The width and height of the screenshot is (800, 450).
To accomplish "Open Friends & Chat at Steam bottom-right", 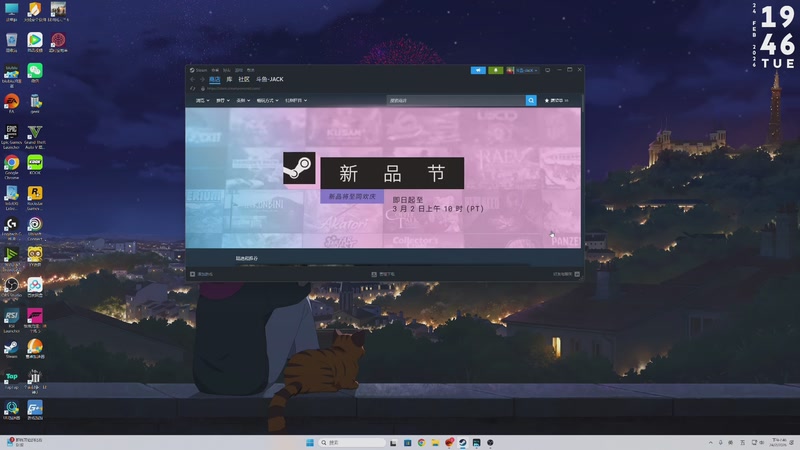I will 566,274.
